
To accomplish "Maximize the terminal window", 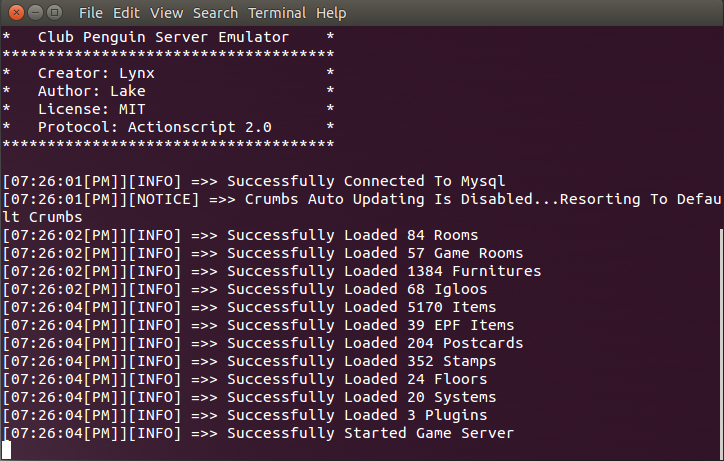I will click(54, 12).
